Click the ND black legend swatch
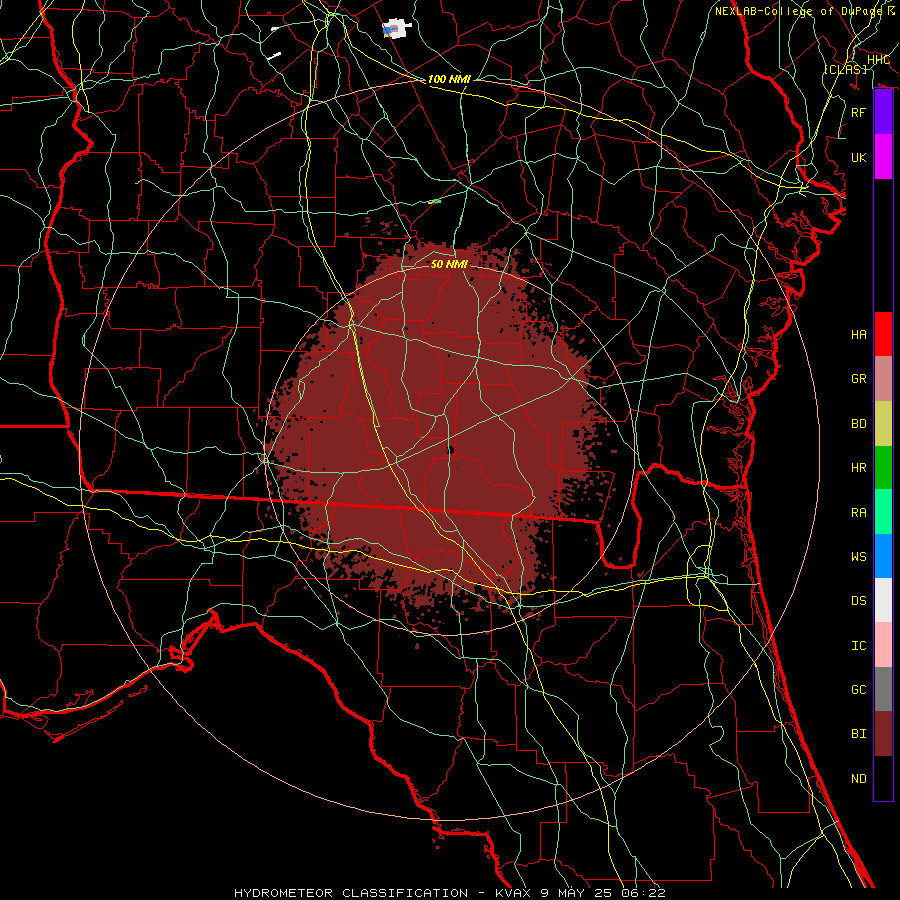 click(x=883, y=778)
